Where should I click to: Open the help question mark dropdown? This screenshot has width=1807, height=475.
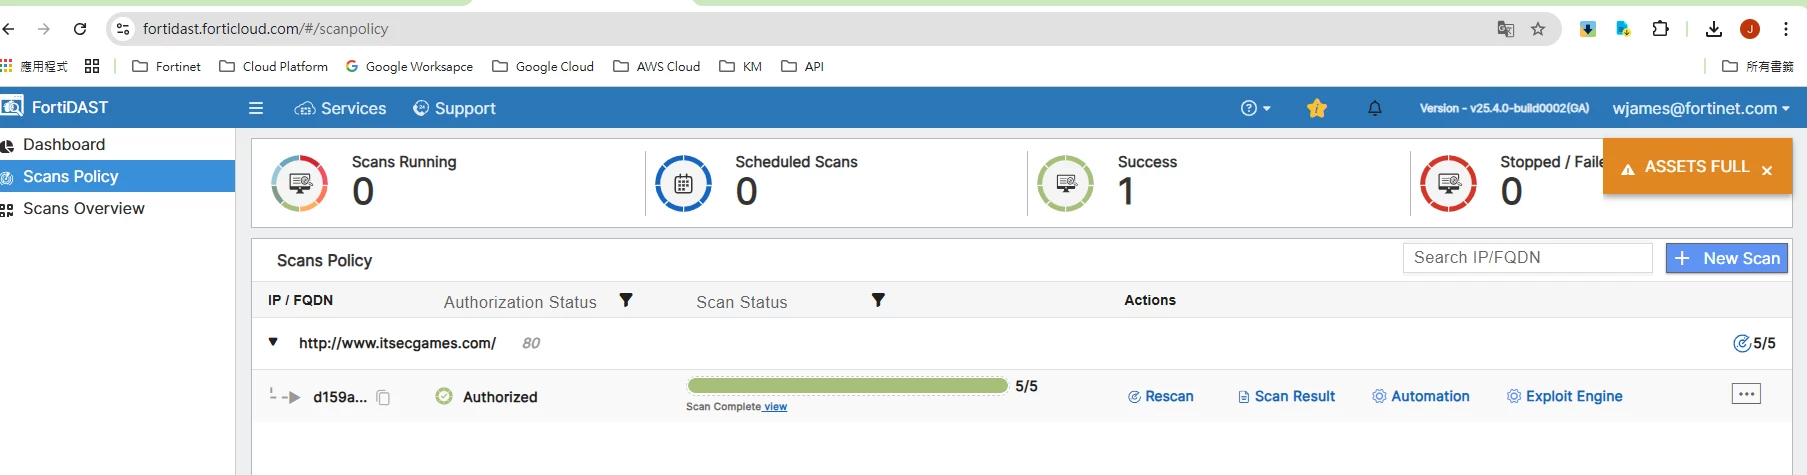click(x=1255, y=108)
